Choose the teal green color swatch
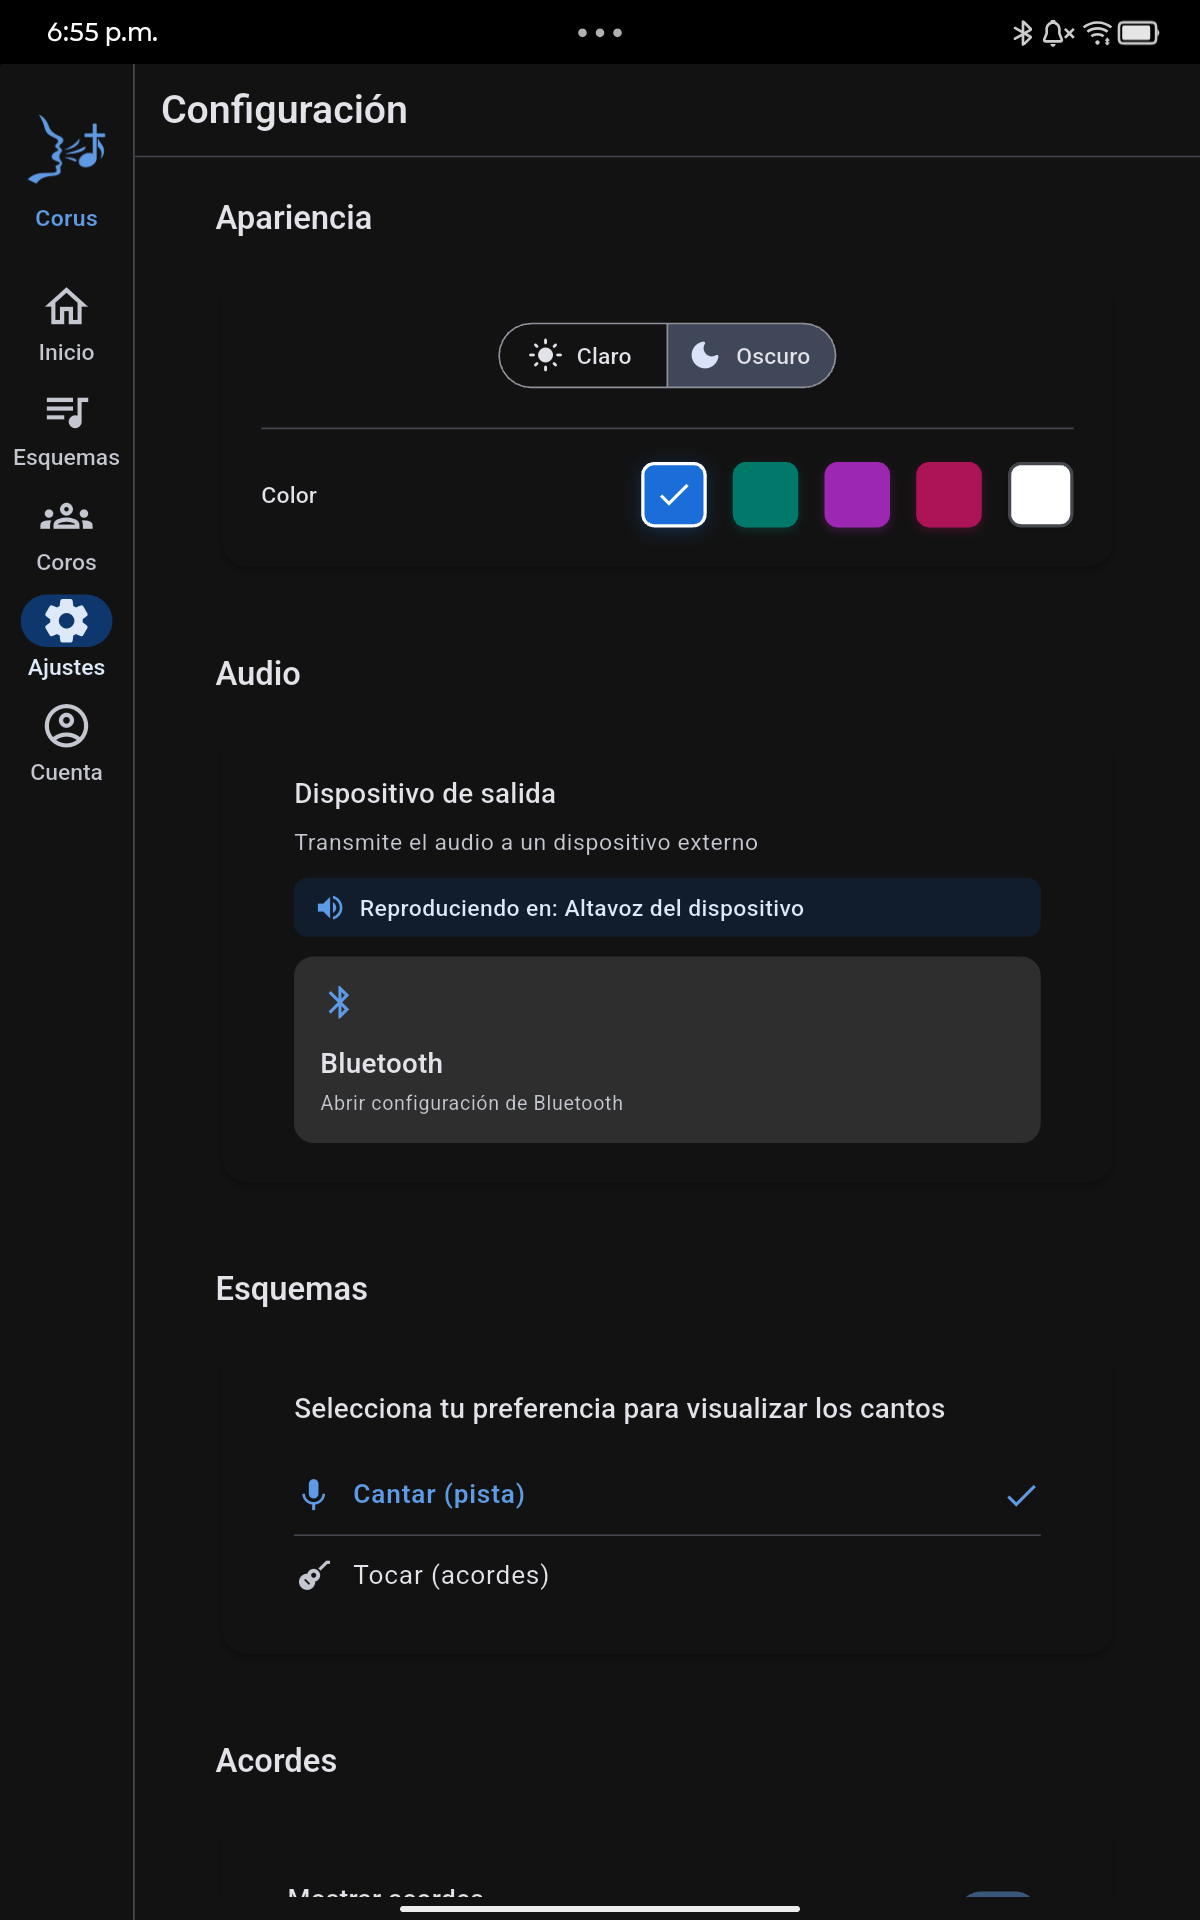 point(765,495)
